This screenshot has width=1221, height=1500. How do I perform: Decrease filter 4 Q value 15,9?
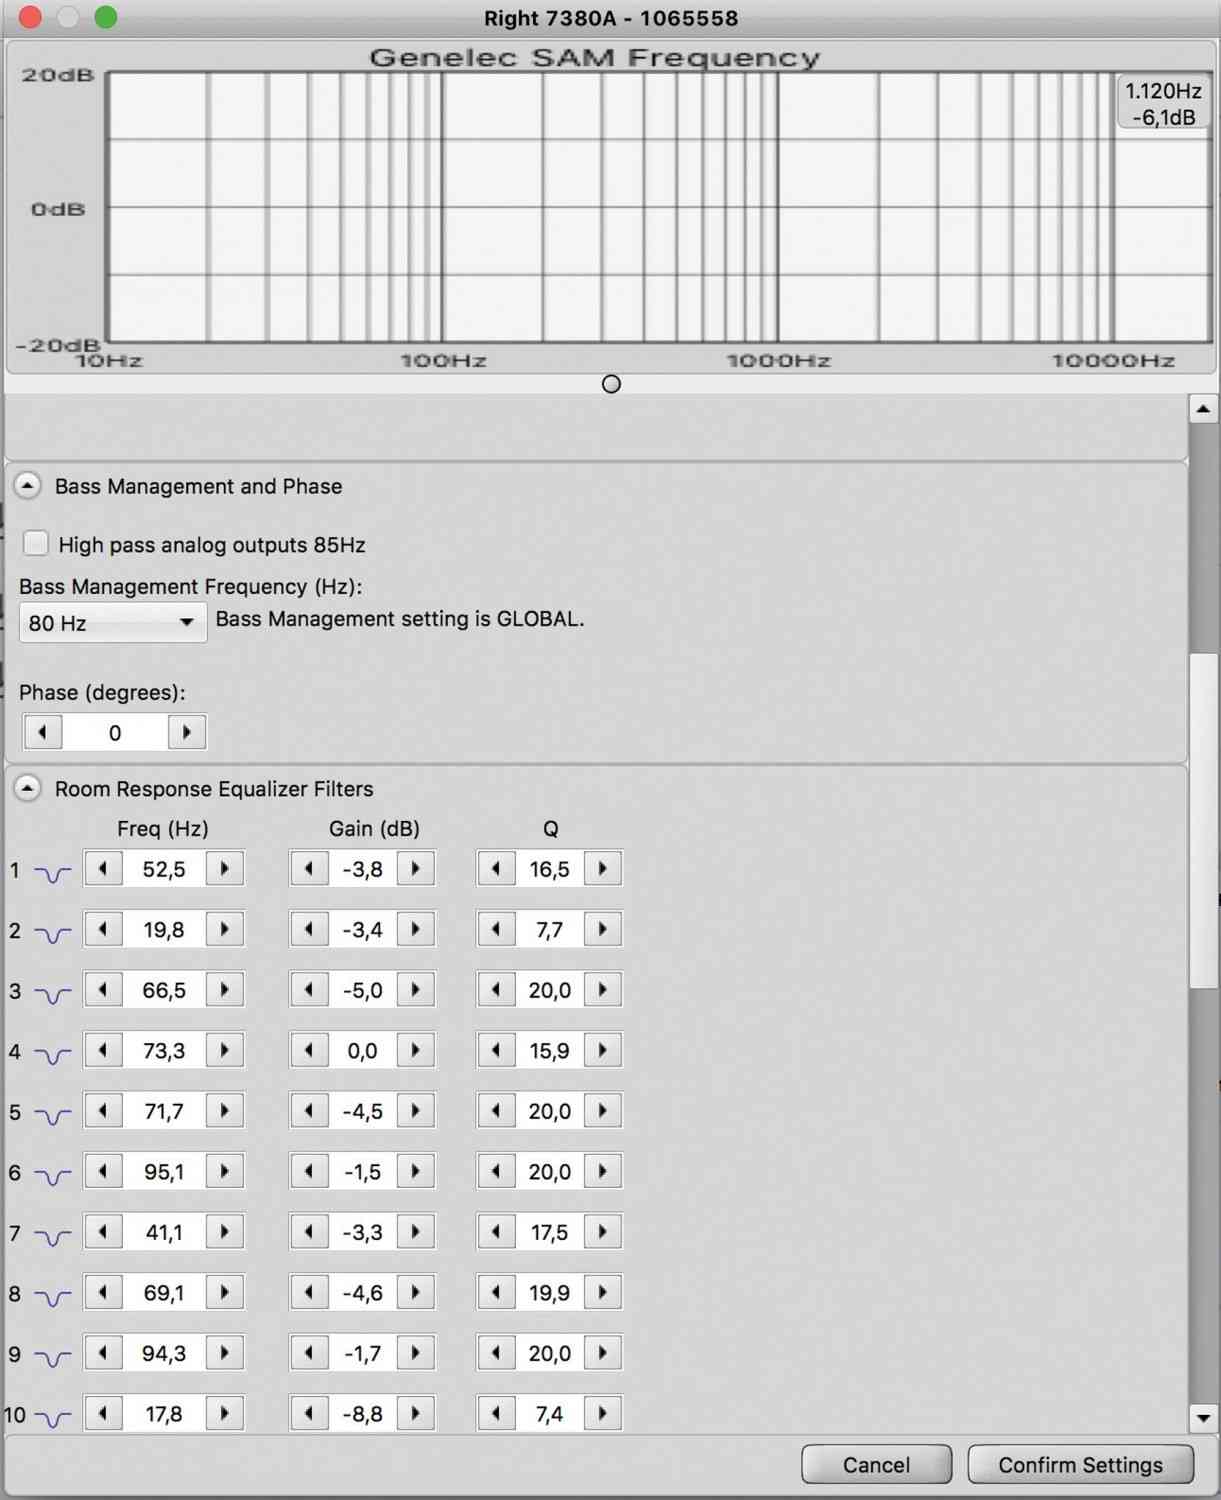496,1050
